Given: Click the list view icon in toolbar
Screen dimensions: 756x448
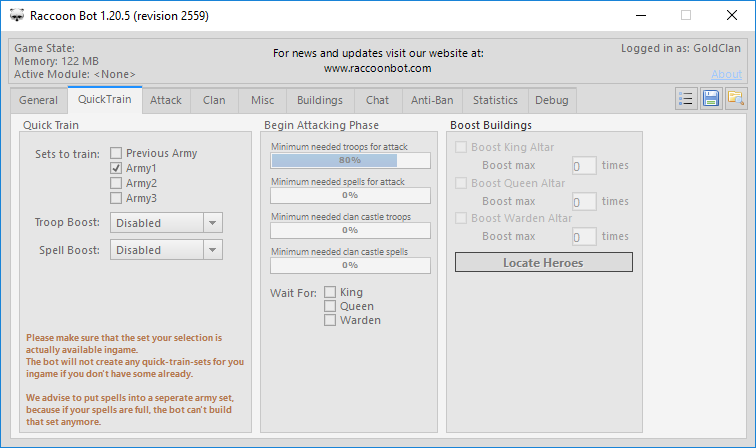Looking at the screenshot, I should [686, 99].
